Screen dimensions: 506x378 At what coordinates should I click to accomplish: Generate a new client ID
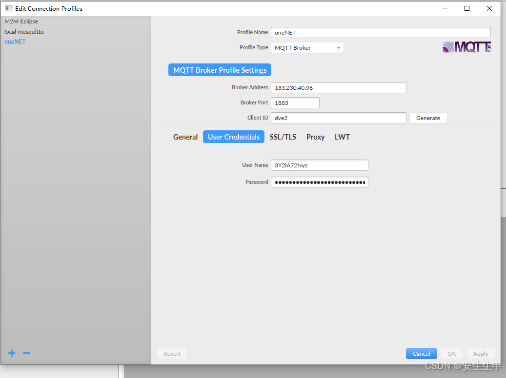(x=428, y=118)
